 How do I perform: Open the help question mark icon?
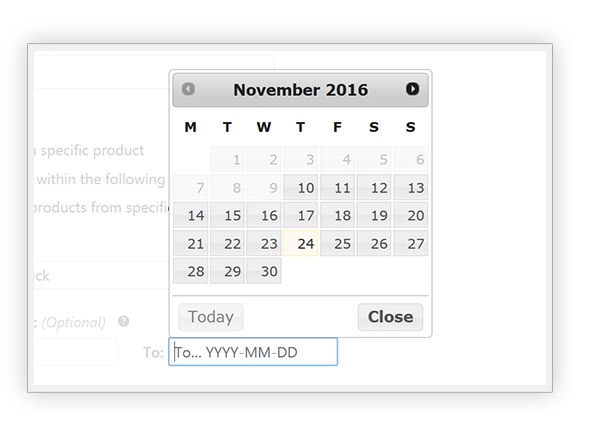click(x=124, y=321)
